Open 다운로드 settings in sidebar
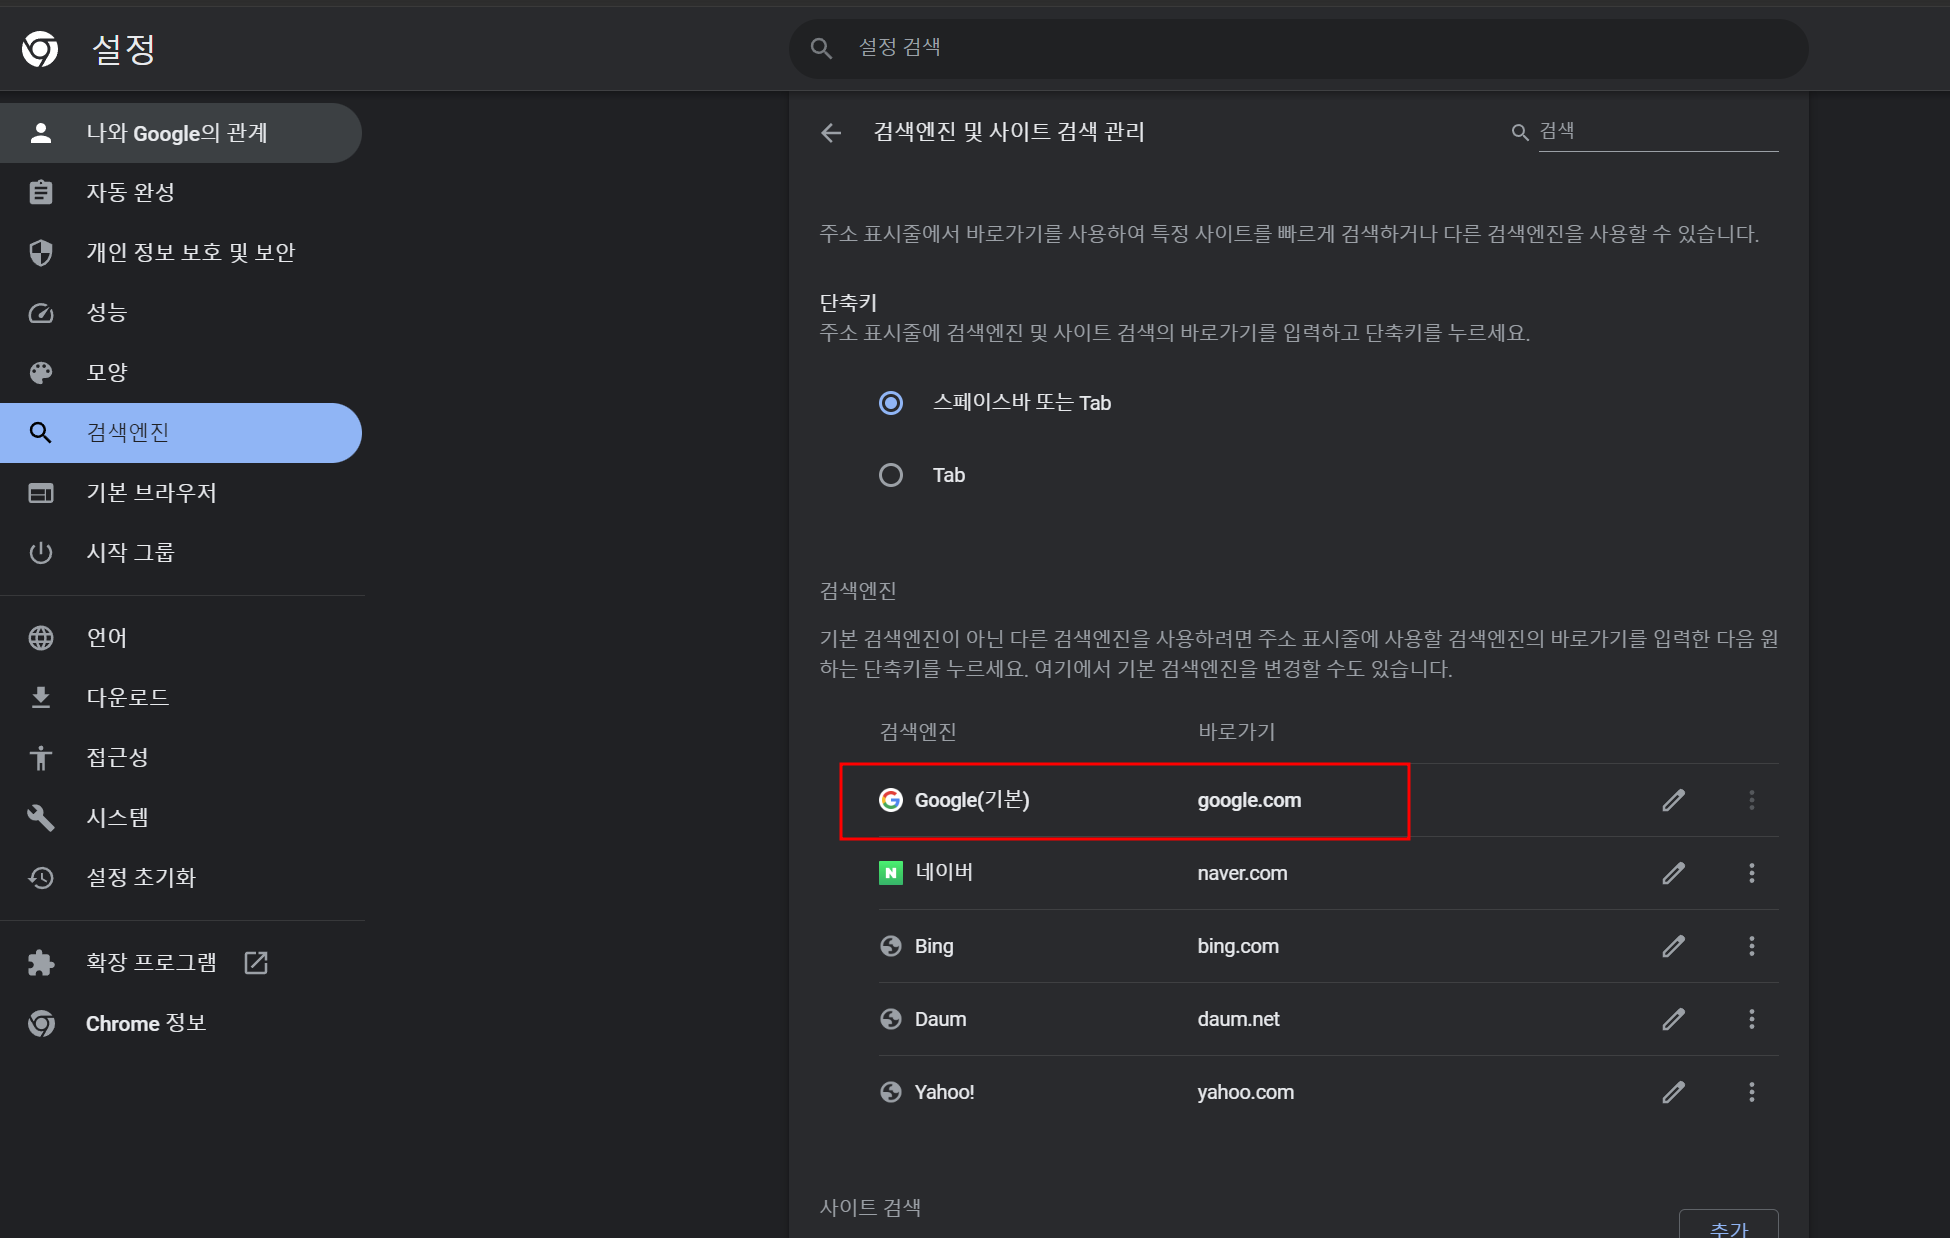The height and width of the screenshot is (1238, 1950). (x=127, y=697)
